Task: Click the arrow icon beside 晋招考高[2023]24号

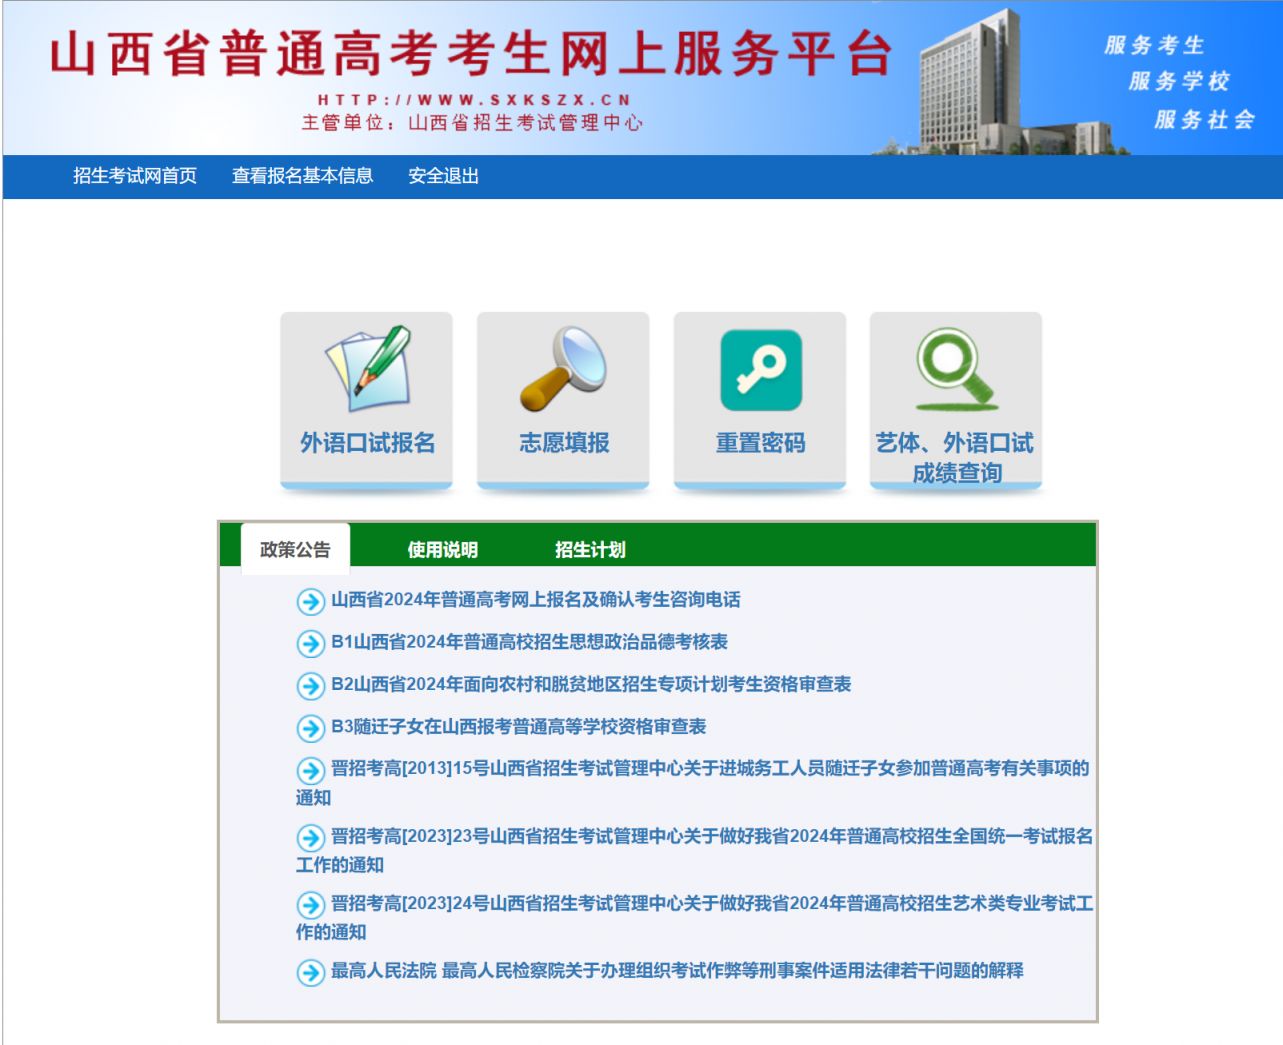Action: pyautogui.click(x=310, y=904)
